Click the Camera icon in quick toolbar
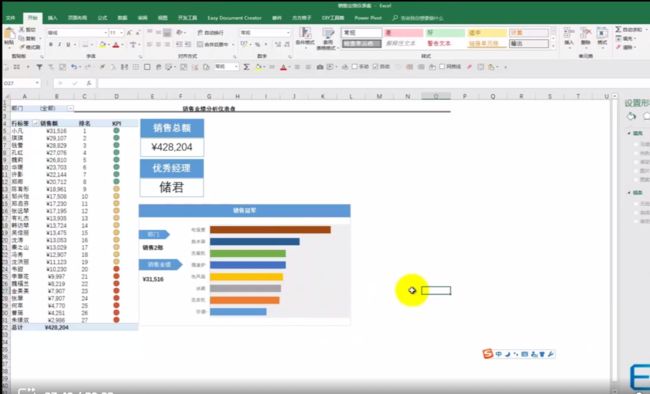This screenshot has height=394, width=650. 320,67
